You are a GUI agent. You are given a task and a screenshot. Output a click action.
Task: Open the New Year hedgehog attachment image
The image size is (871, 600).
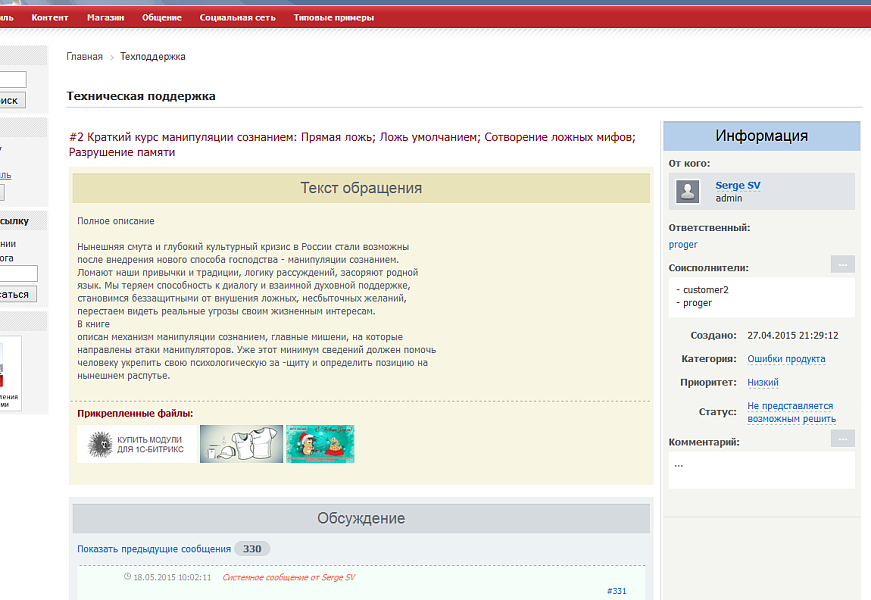pos(320,444)
